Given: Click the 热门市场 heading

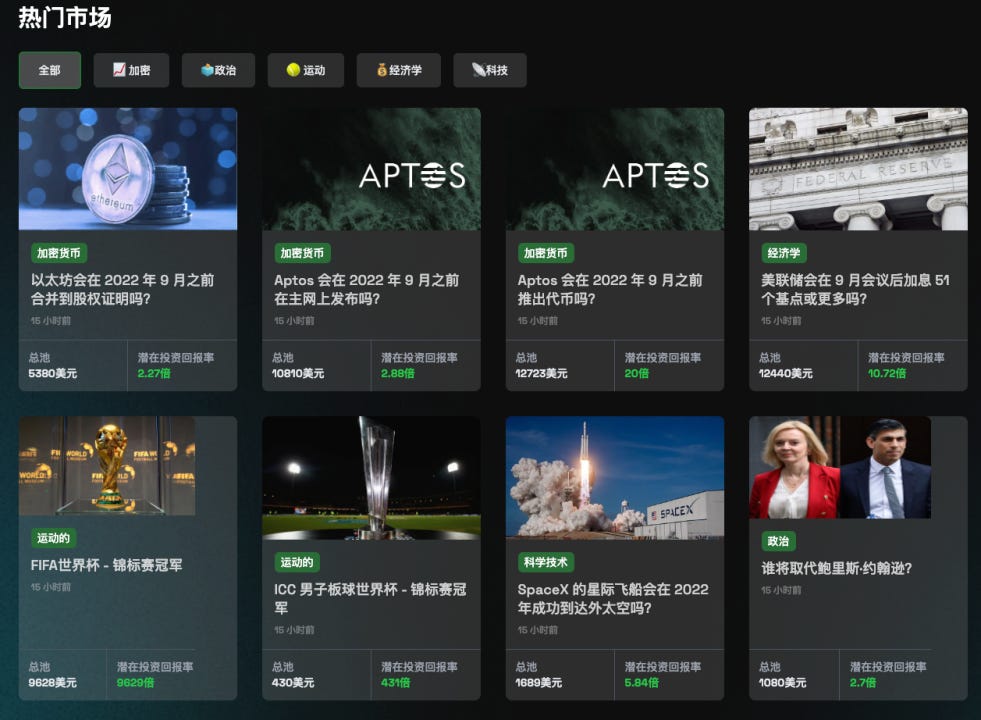Looking at the screenshot, I should 65,18.
